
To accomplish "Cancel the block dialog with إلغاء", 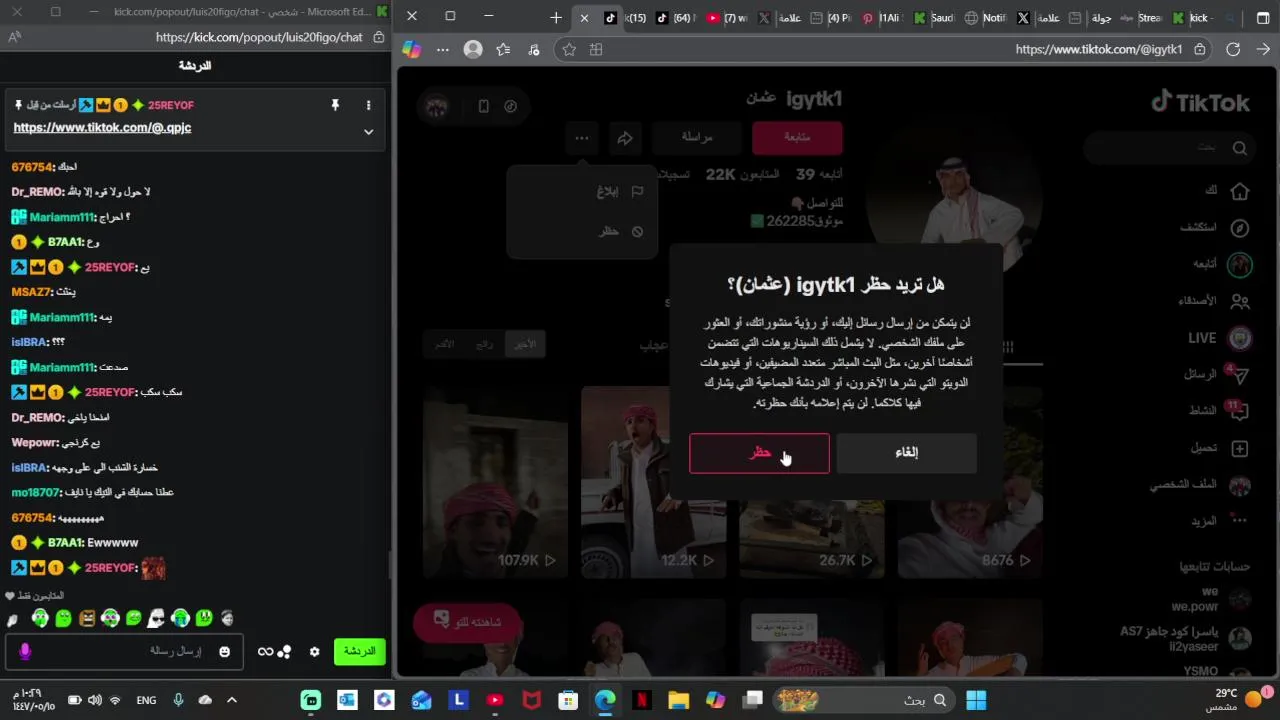I will [x=906, y=453].
